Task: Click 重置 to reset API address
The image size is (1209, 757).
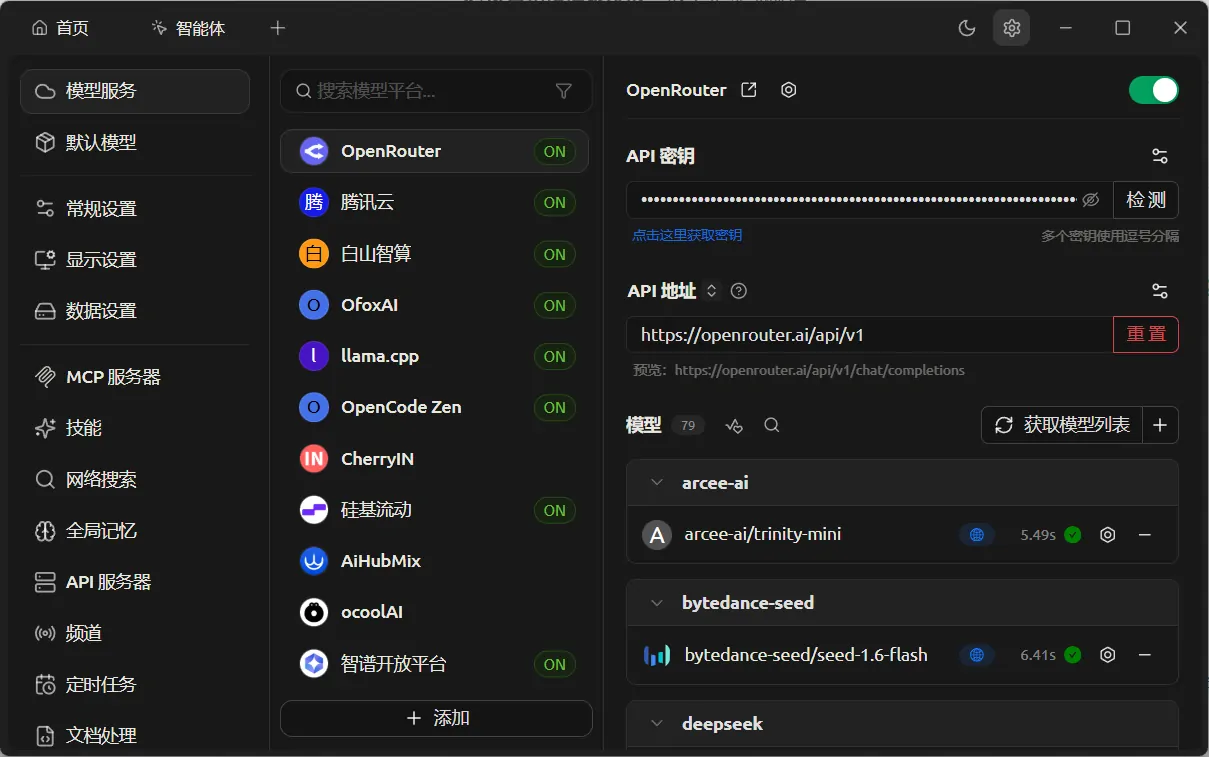Action: tap(1146, 335)
